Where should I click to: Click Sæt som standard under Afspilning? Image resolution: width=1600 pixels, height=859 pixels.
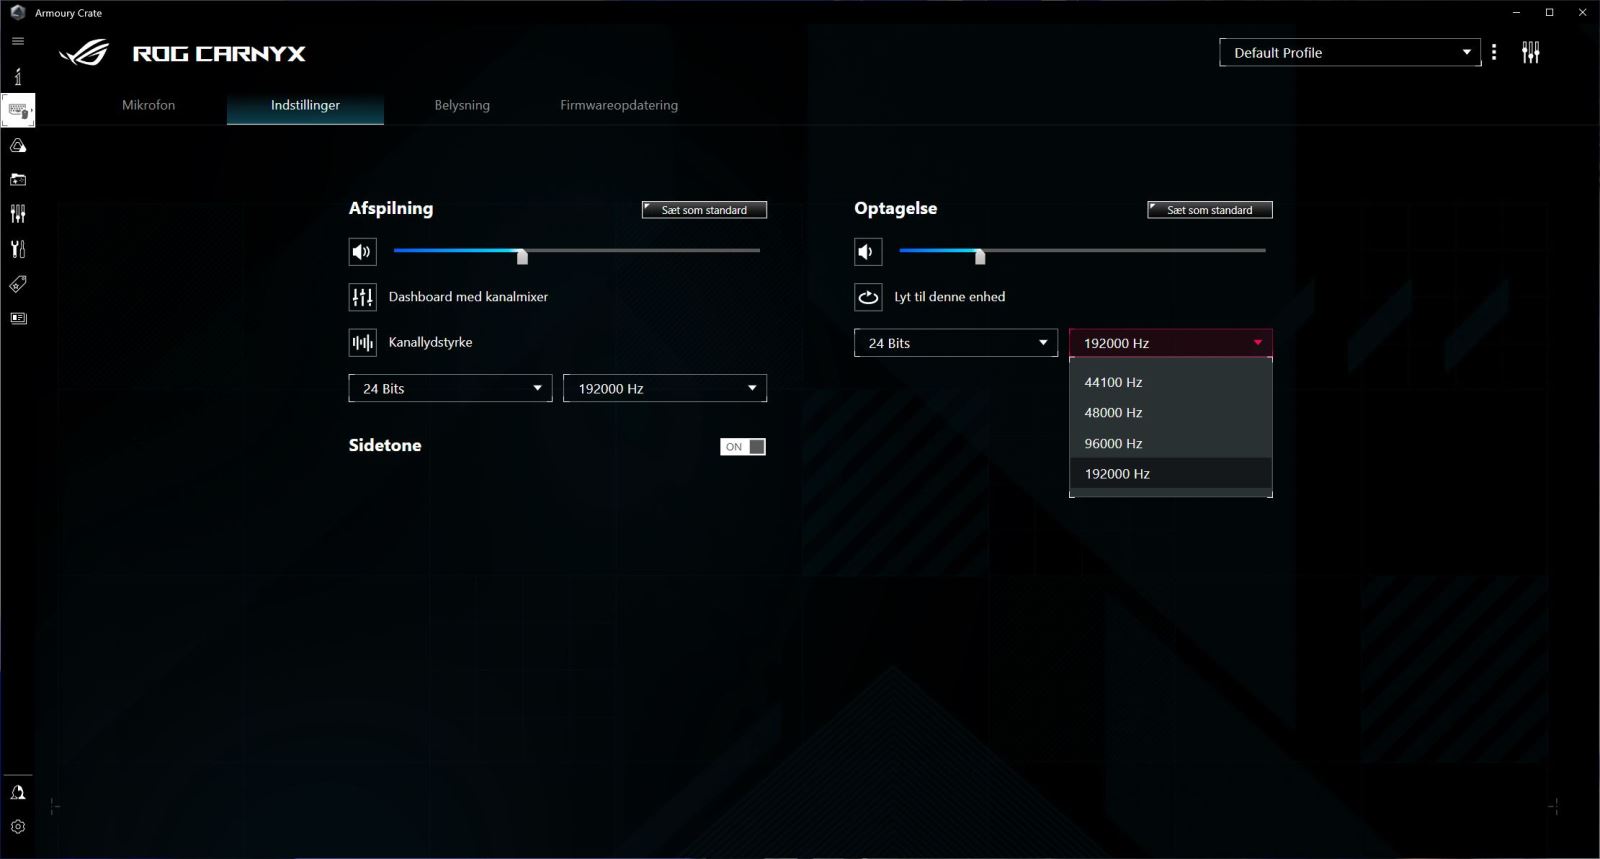click(x=704, y=210)
